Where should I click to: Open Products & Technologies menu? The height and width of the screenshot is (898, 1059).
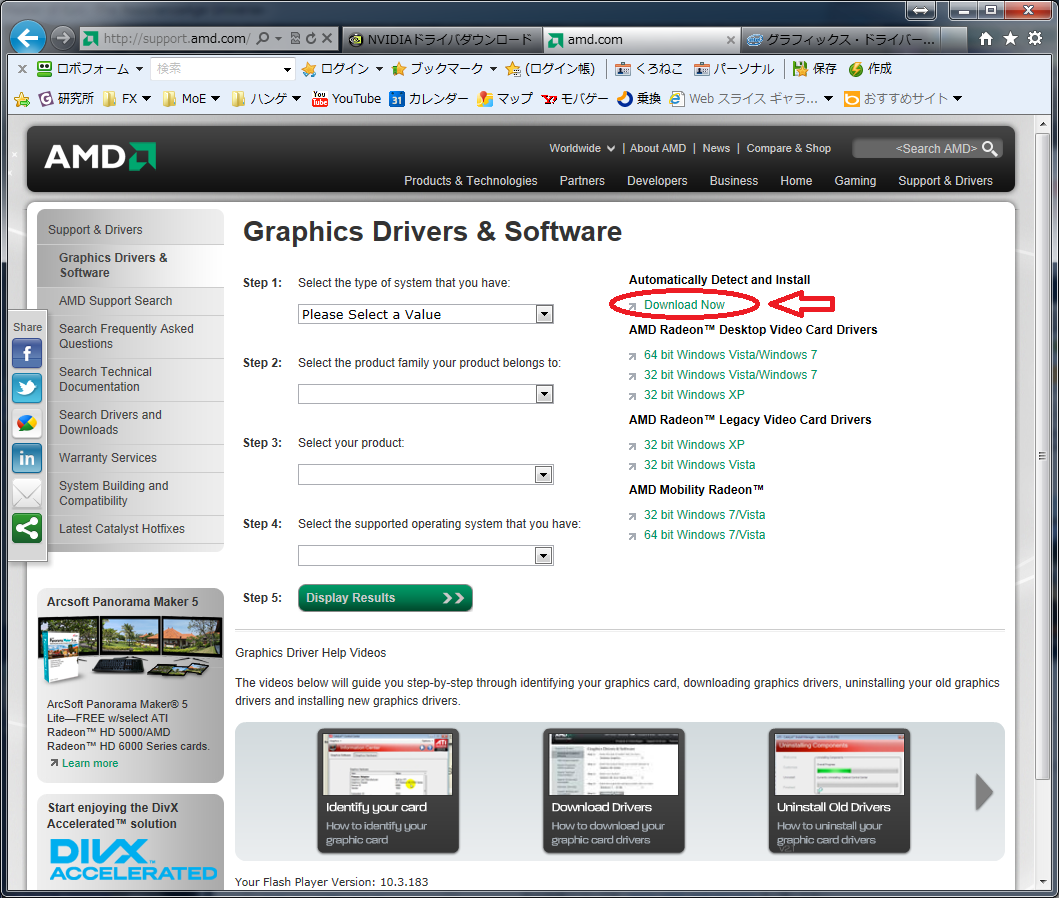471,181
